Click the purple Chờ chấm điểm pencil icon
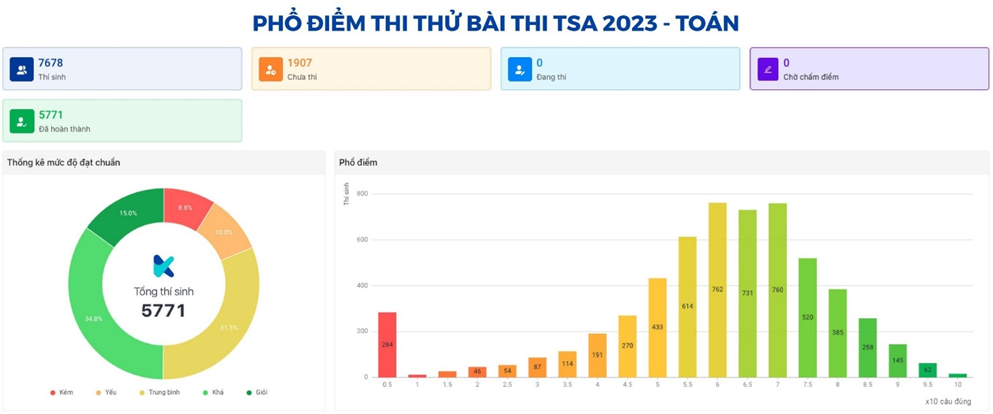This screenshot has width=993, height=414. click(x=768, y=69)
